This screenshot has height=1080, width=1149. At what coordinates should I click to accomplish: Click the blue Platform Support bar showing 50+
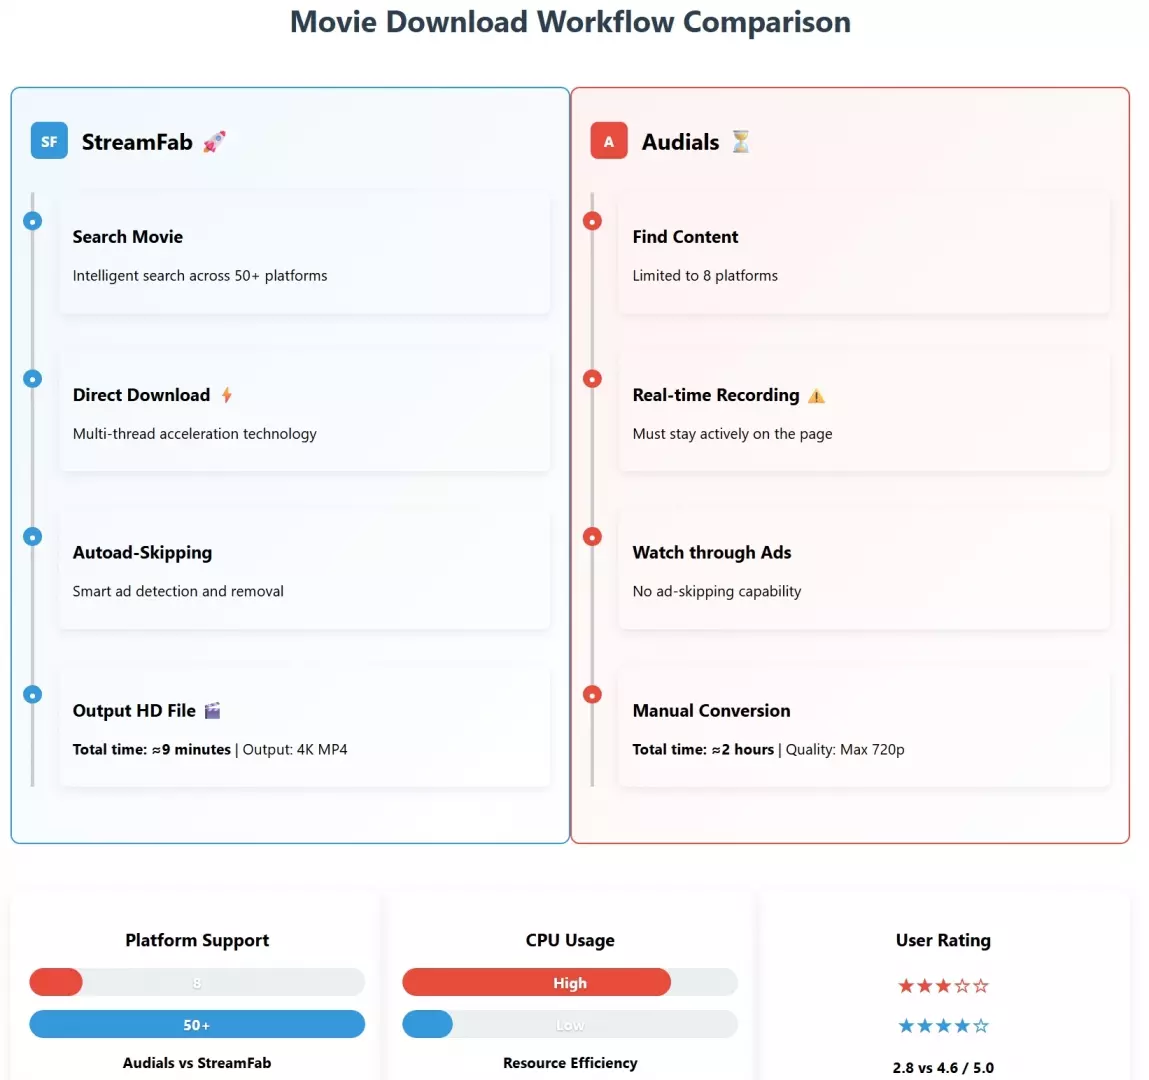197,1024
